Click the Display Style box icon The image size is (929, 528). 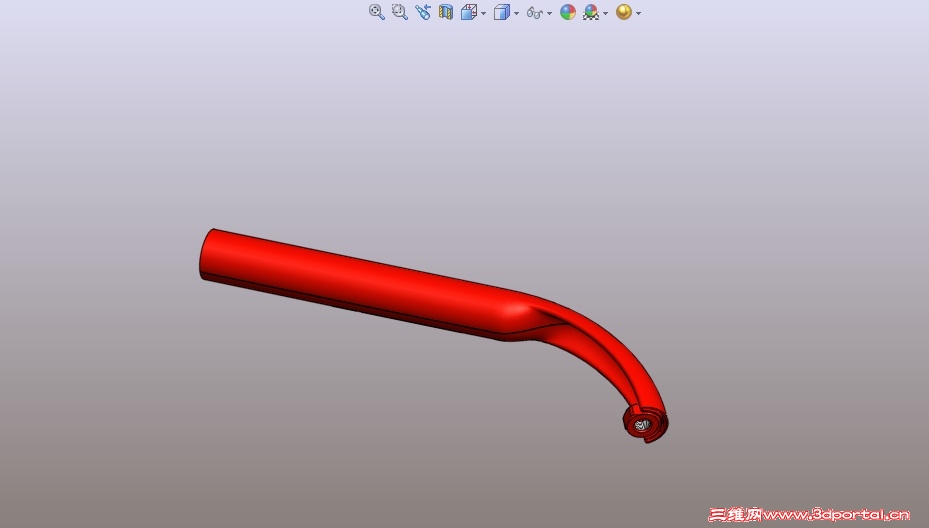[502, 12]
